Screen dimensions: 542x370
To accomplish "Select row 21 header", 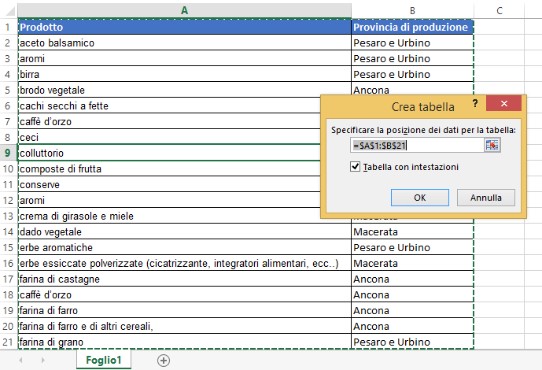I will pos(8,342).
